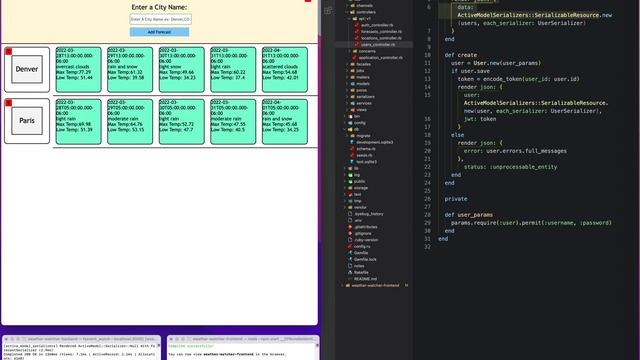
Task: Click the Enter a City Name input field
Action: tap(160, 19)
